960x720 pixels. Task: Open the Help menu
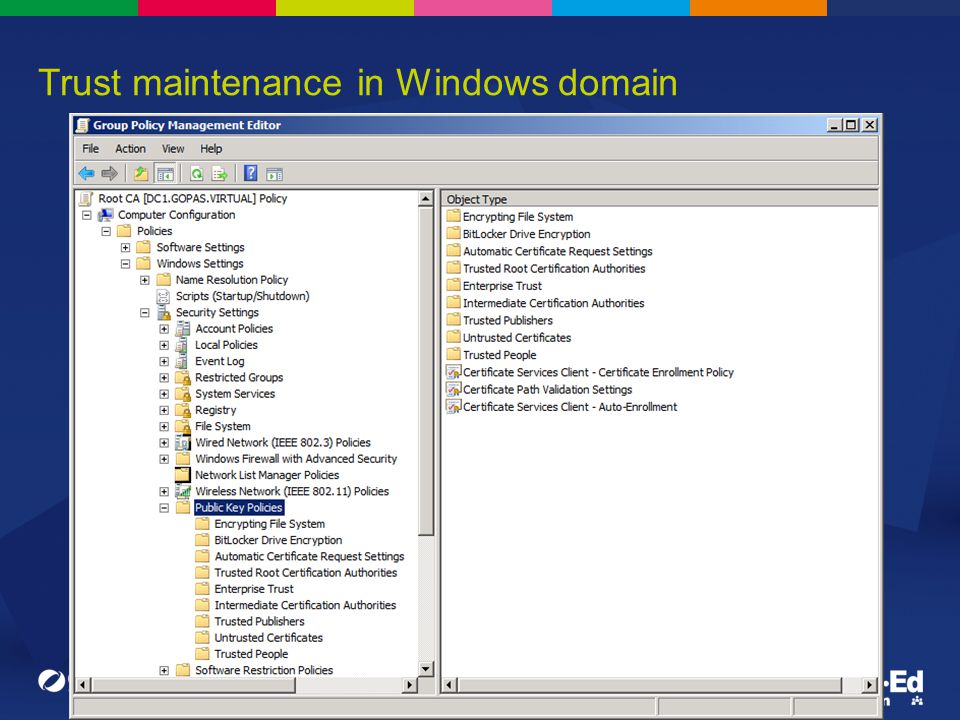pos(211,149)
